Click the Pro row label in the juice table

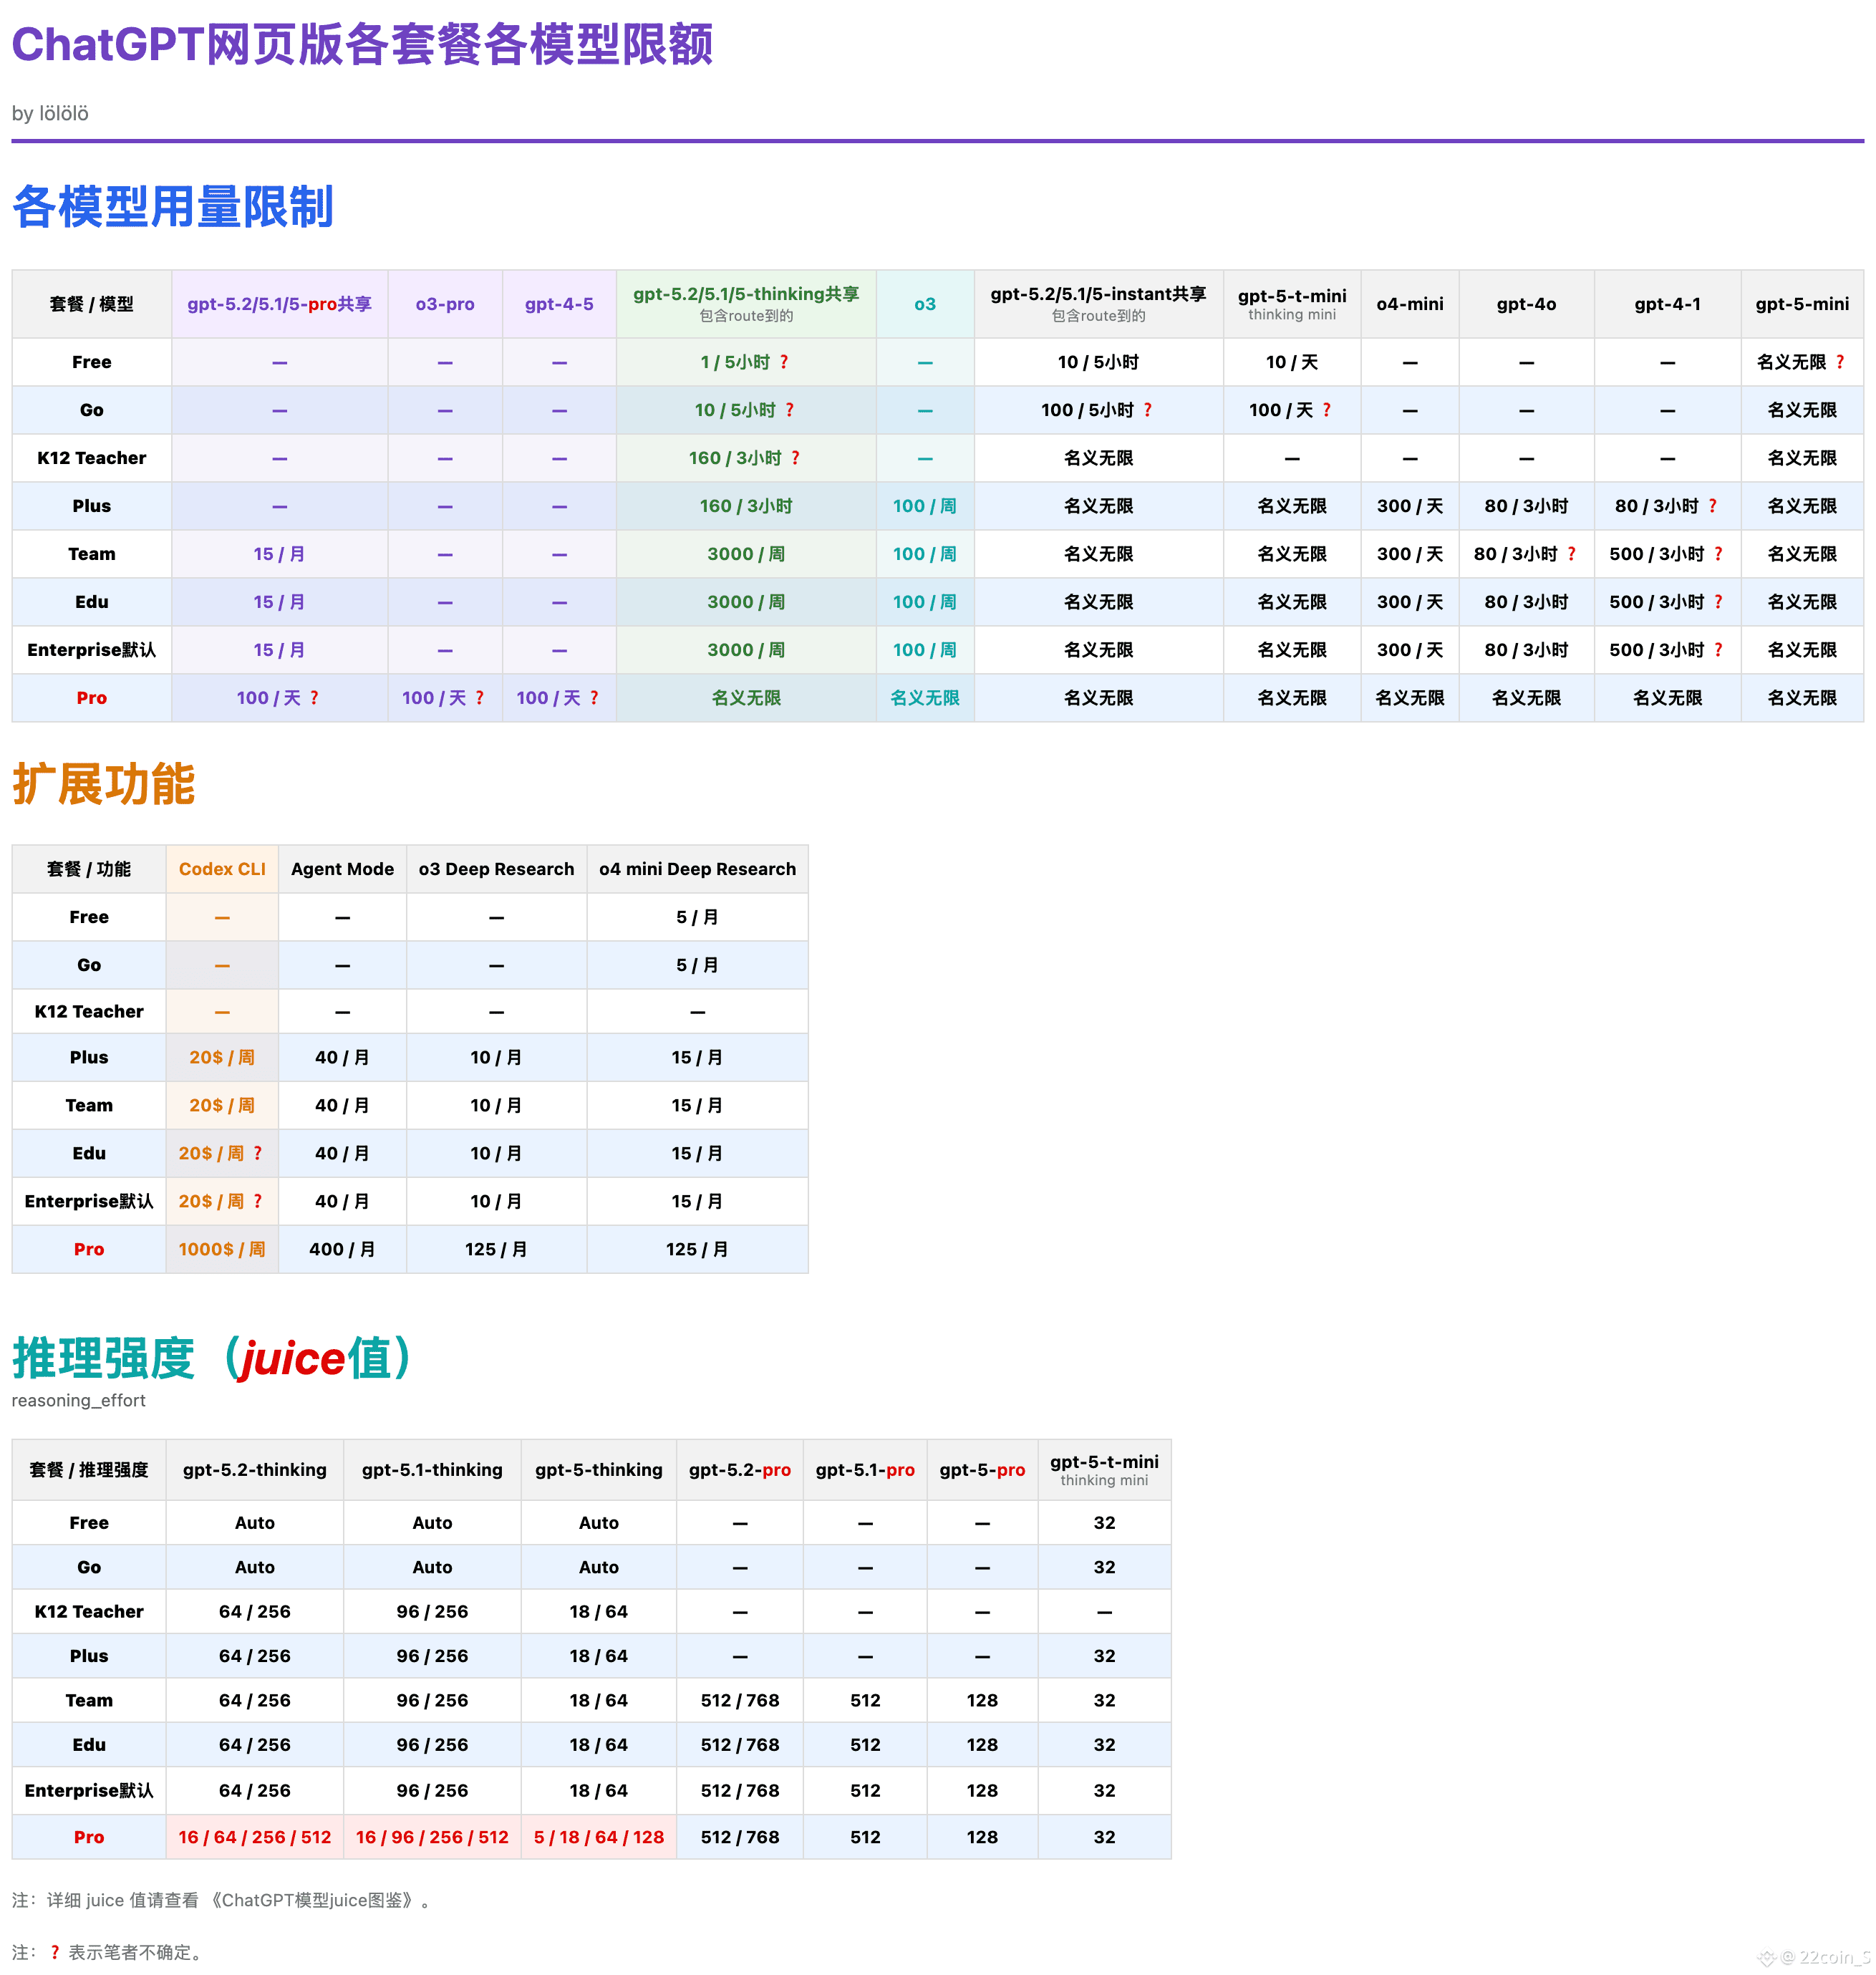tap(89, 1837)
